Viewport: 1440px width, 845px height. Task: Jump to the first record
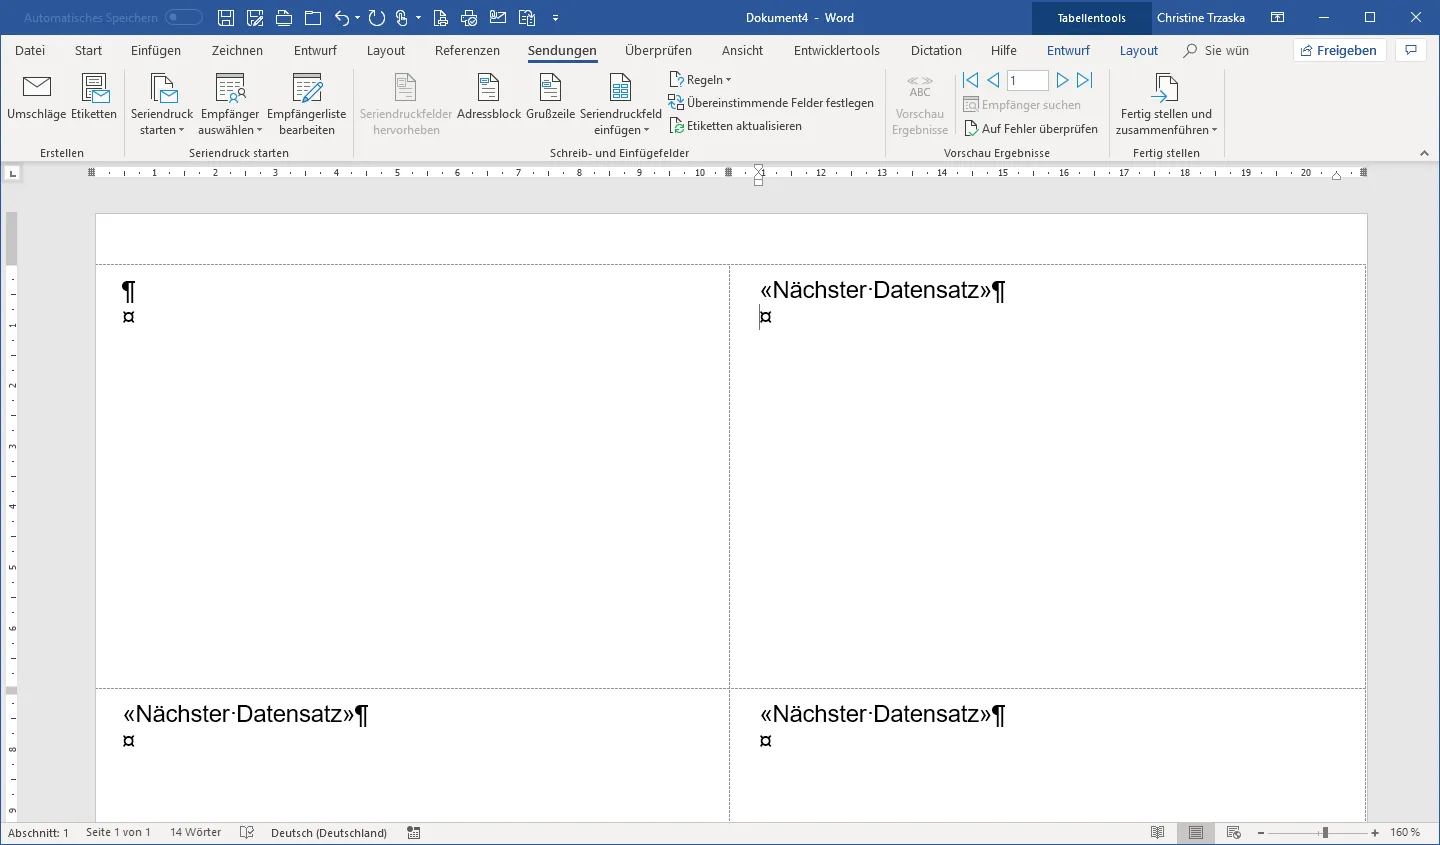[970, 80]
